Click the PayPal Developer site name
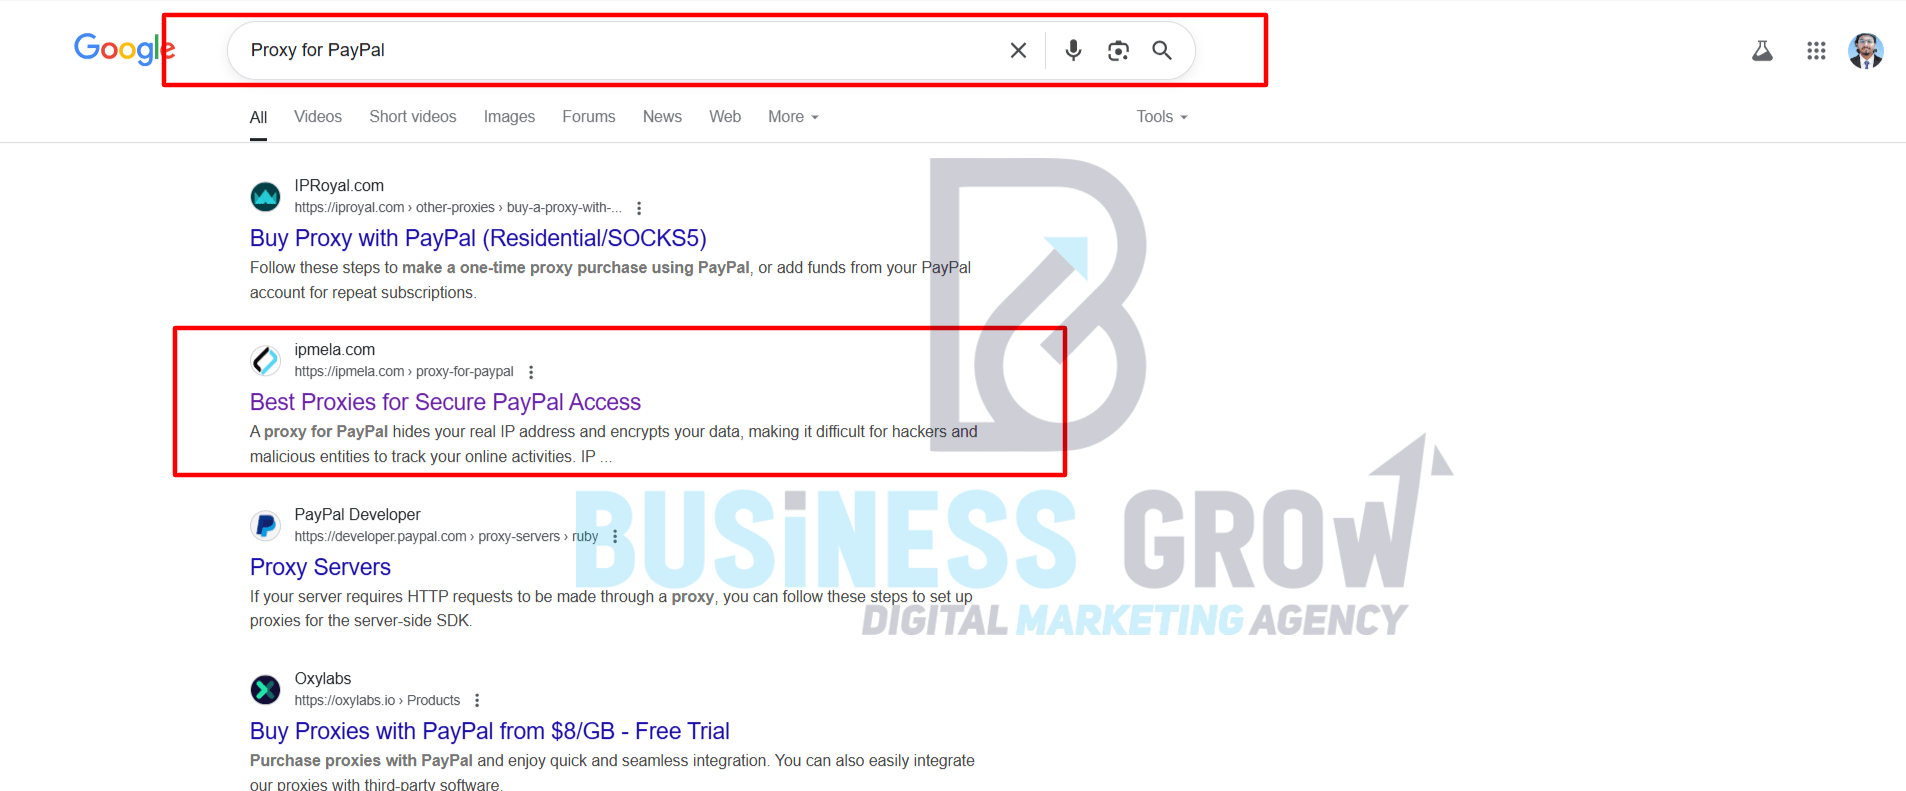 tap(357, 514)
